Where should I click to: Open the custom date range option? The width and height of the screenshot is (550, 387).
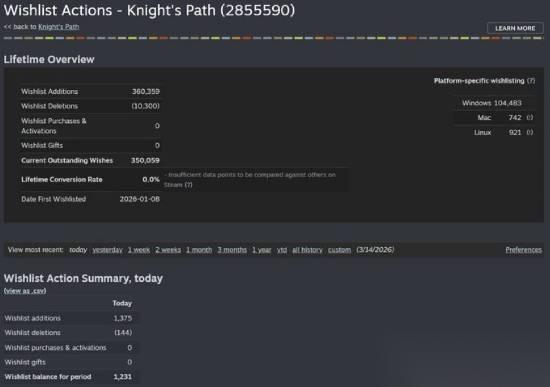340,250
